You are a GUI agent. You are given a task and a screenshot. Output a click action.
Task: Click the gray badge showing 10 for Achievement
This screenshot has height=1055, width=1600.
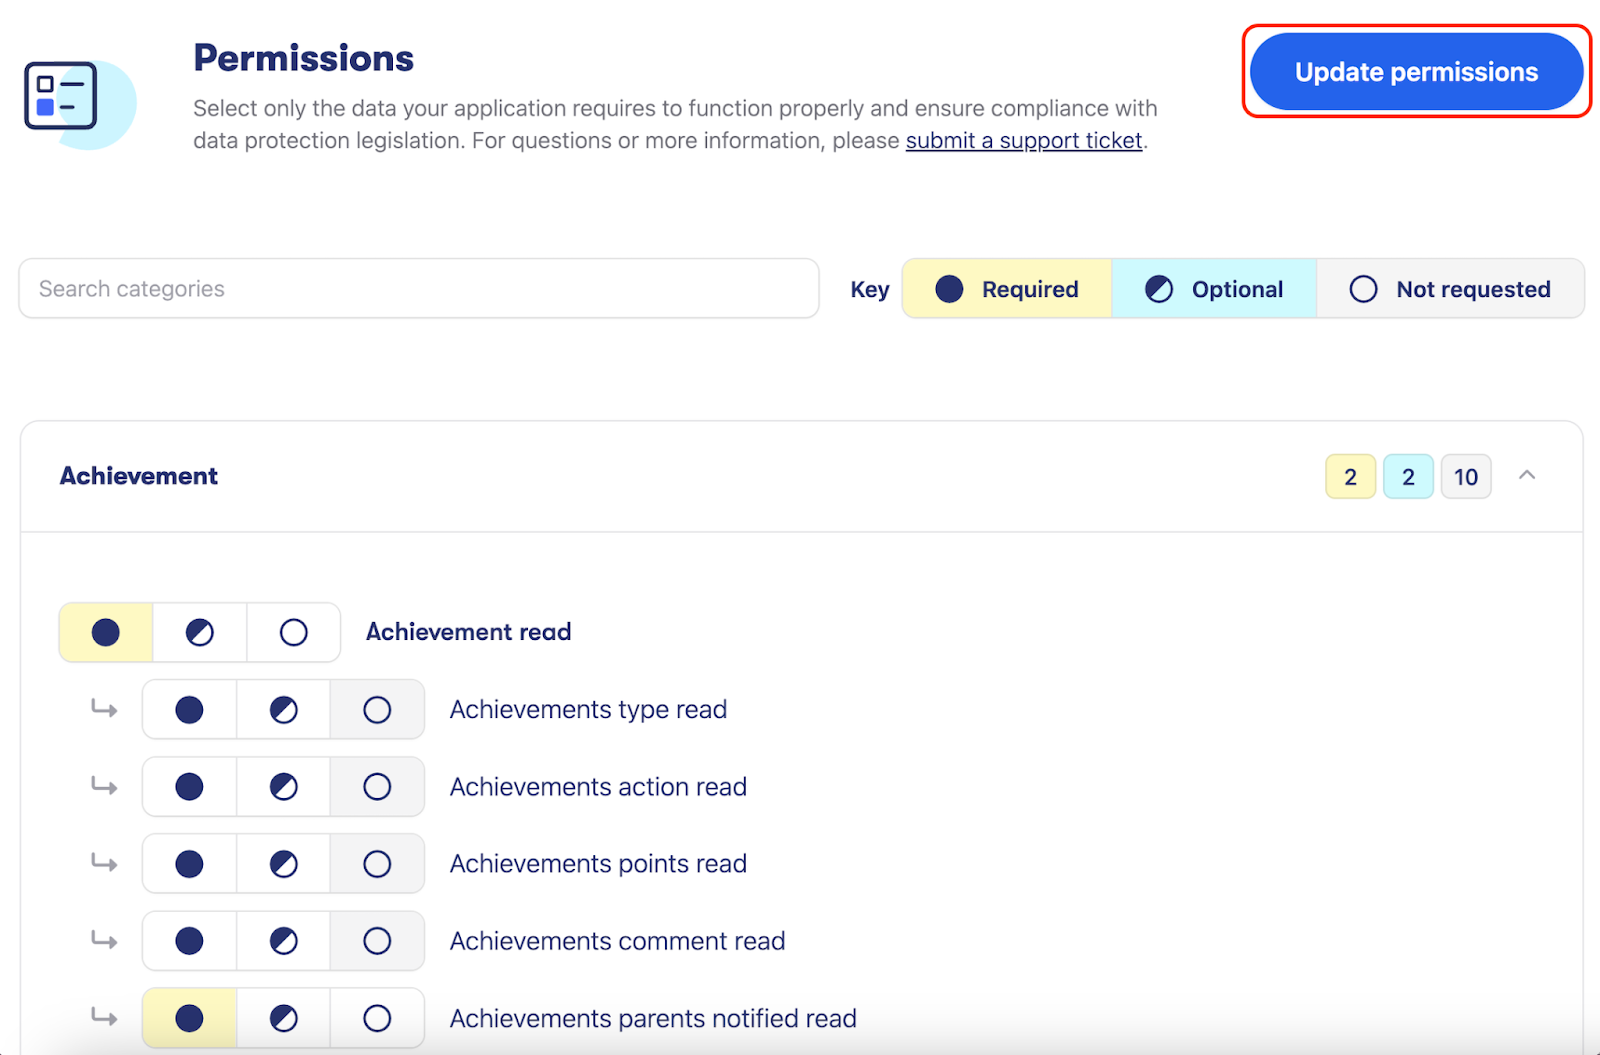click(x=1465, y=476)
